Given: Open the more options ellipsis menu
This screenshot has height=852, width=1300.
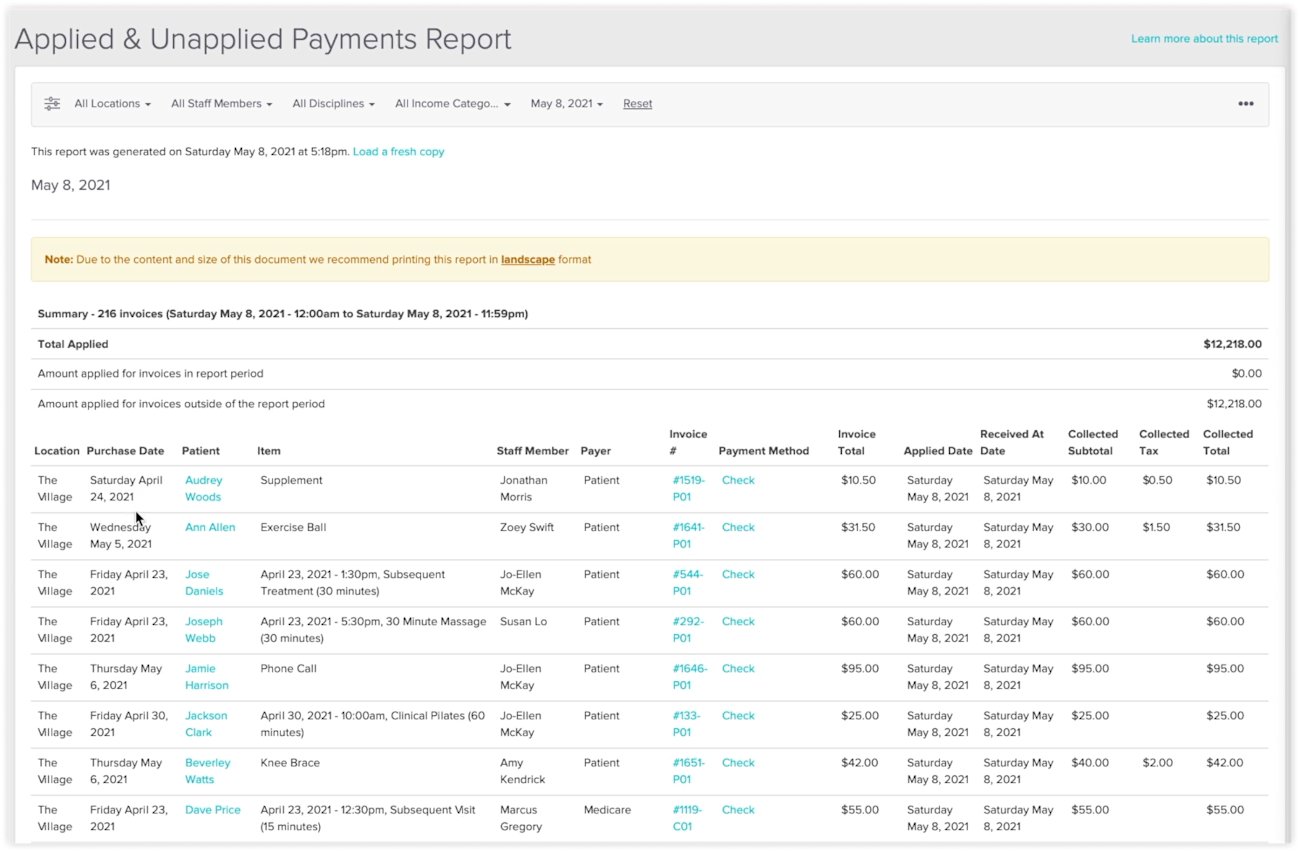Looking at the screenshot, I should click(x=1246, y=103).
